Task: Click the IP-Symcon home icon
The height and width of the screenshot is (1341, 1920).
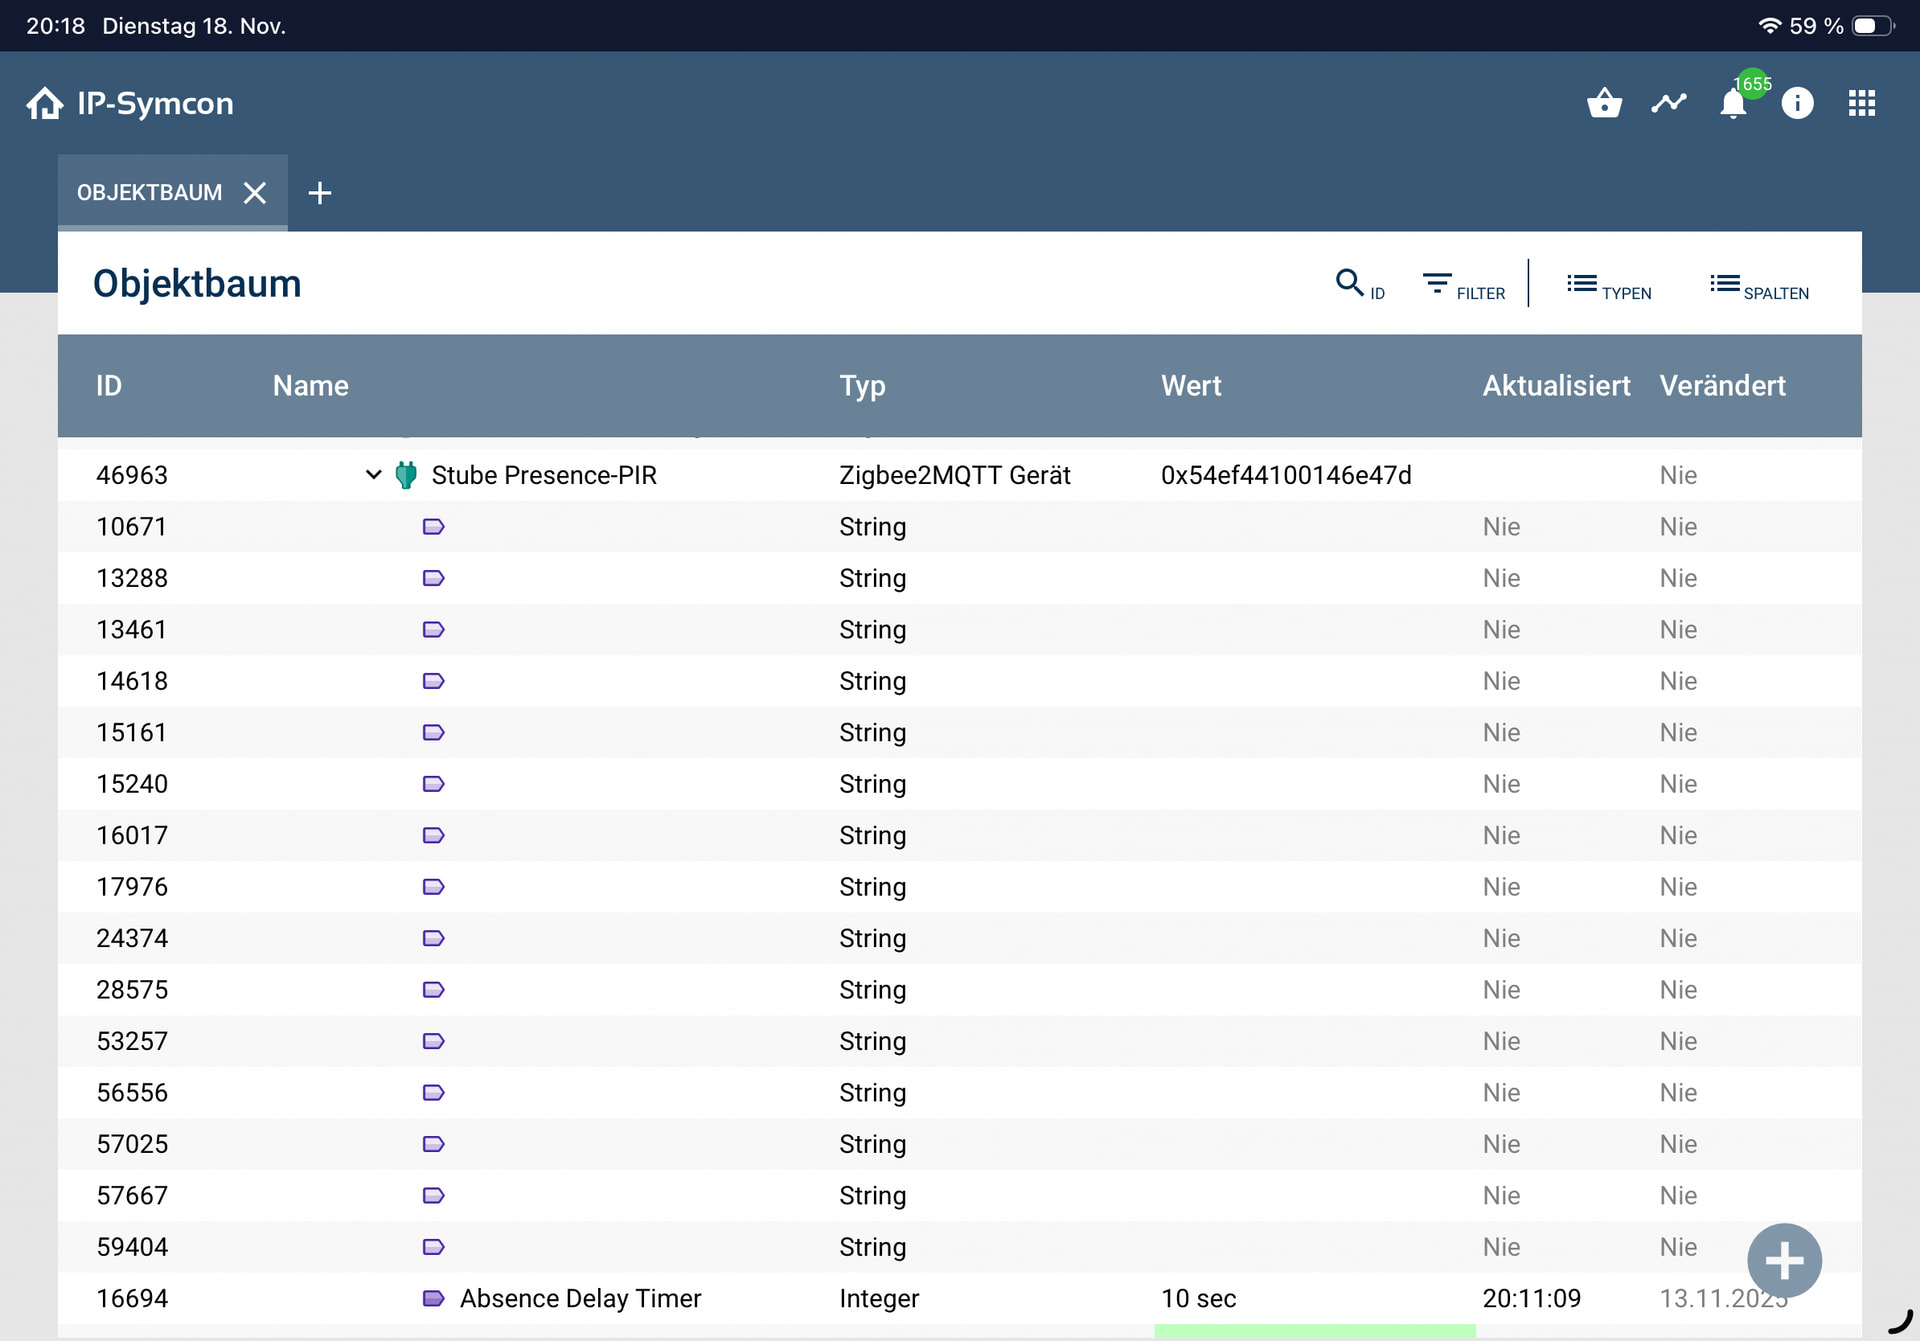Action: [x=45, y=103]
